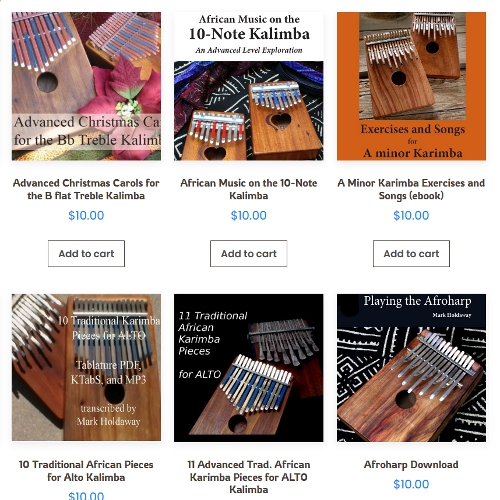The width and height of the screenshot is (500, 500).
Task: Open 10 Traditional African Pieces for Alto title
Action: (86, 471)
